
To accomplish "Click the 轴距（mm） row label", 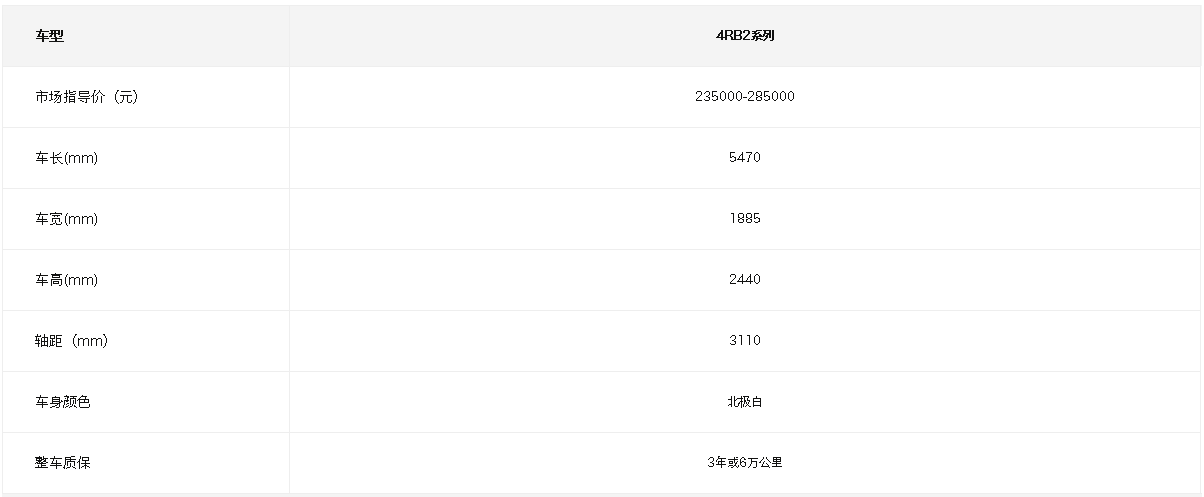I will pyautogui.click(x=71, y=341).
